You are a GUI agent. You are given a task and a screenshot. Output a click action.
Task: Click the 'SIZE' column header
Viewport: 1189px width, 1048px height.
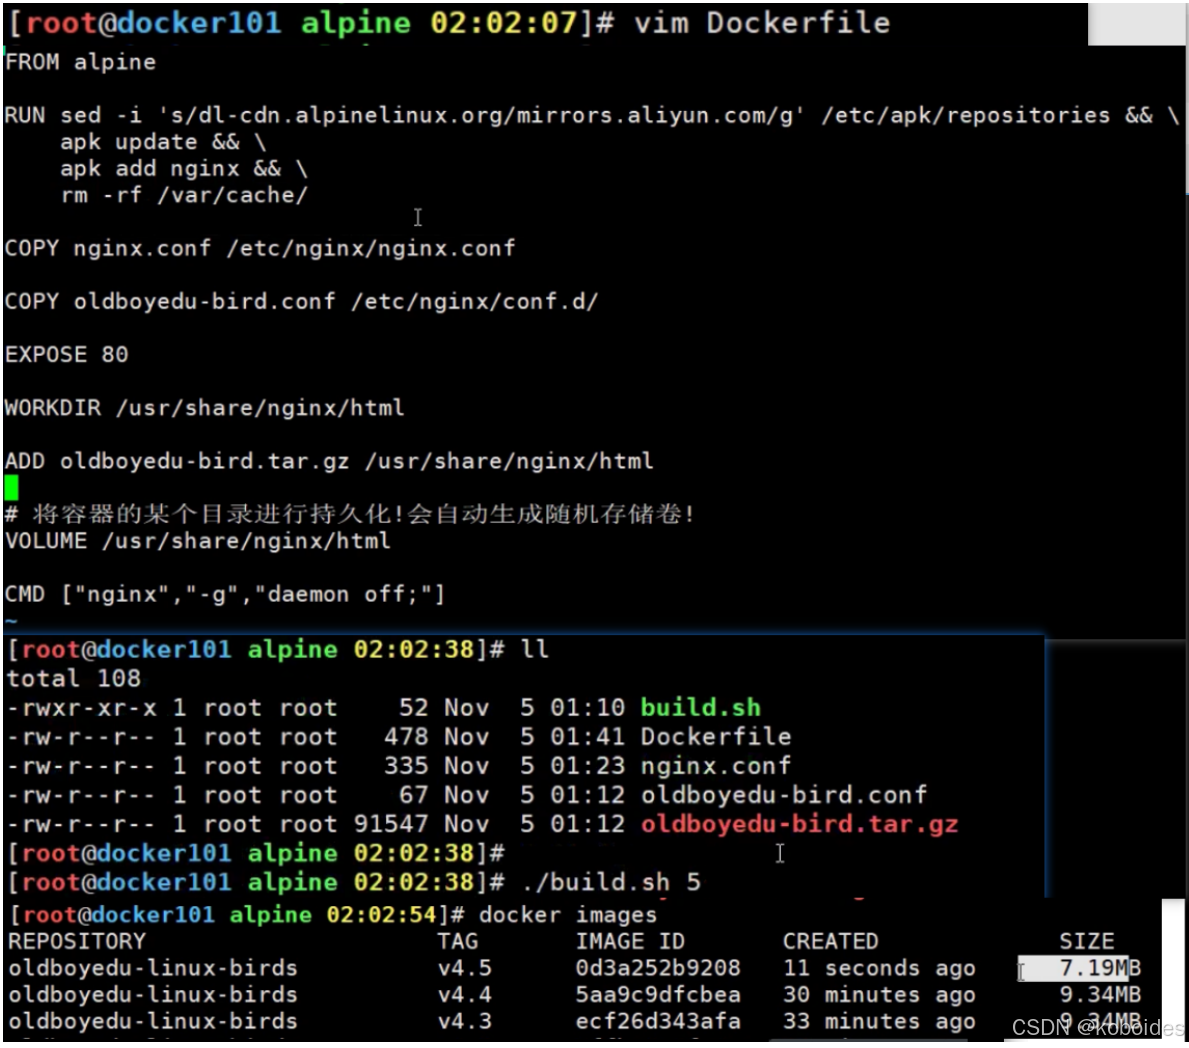[1087, 941]
